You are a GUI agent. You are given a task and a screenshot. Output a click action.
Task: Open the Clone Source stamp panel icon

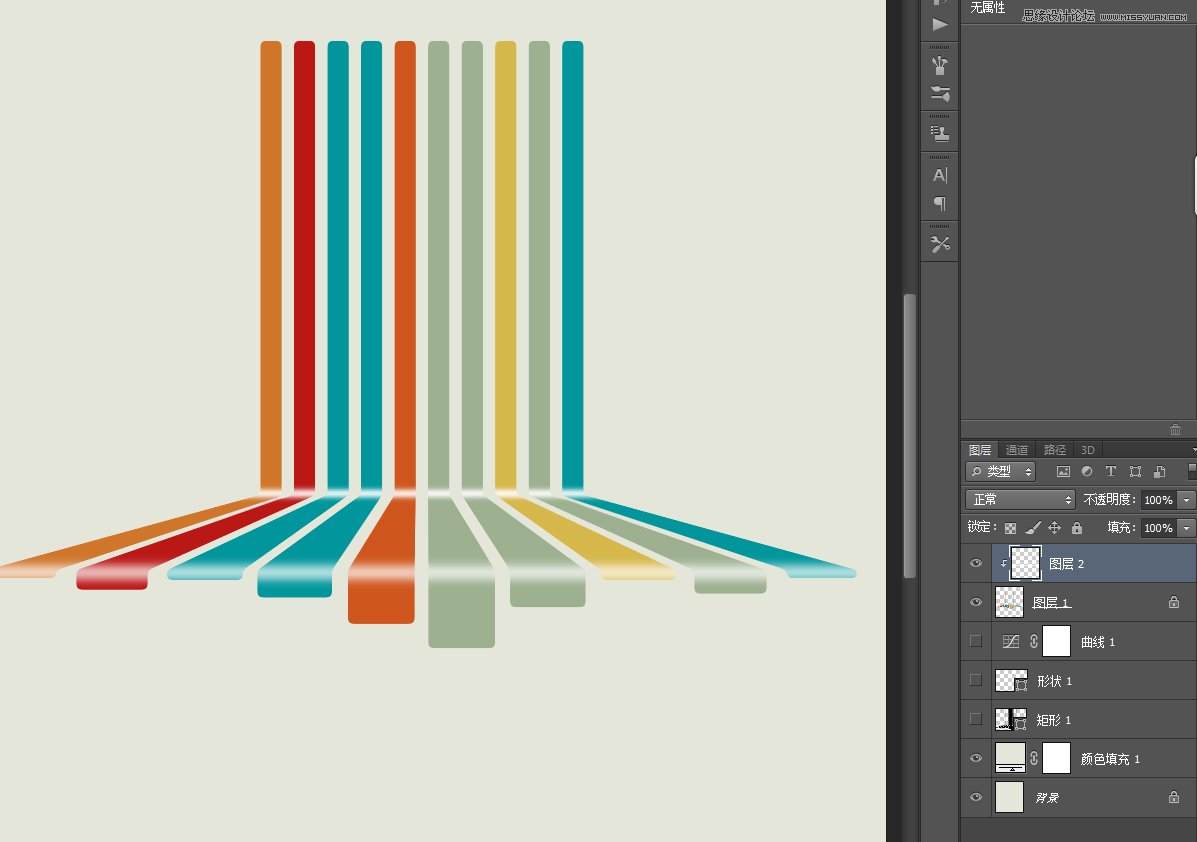(x=940, y=132)
